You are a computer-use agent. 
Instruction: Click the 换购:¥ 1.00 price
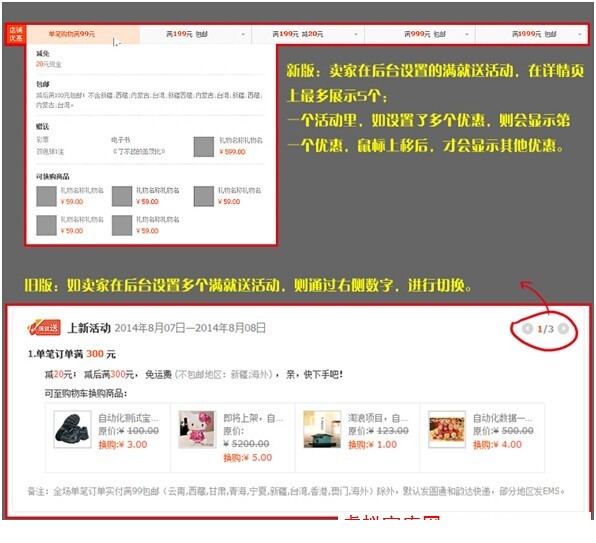click(372, 445)
